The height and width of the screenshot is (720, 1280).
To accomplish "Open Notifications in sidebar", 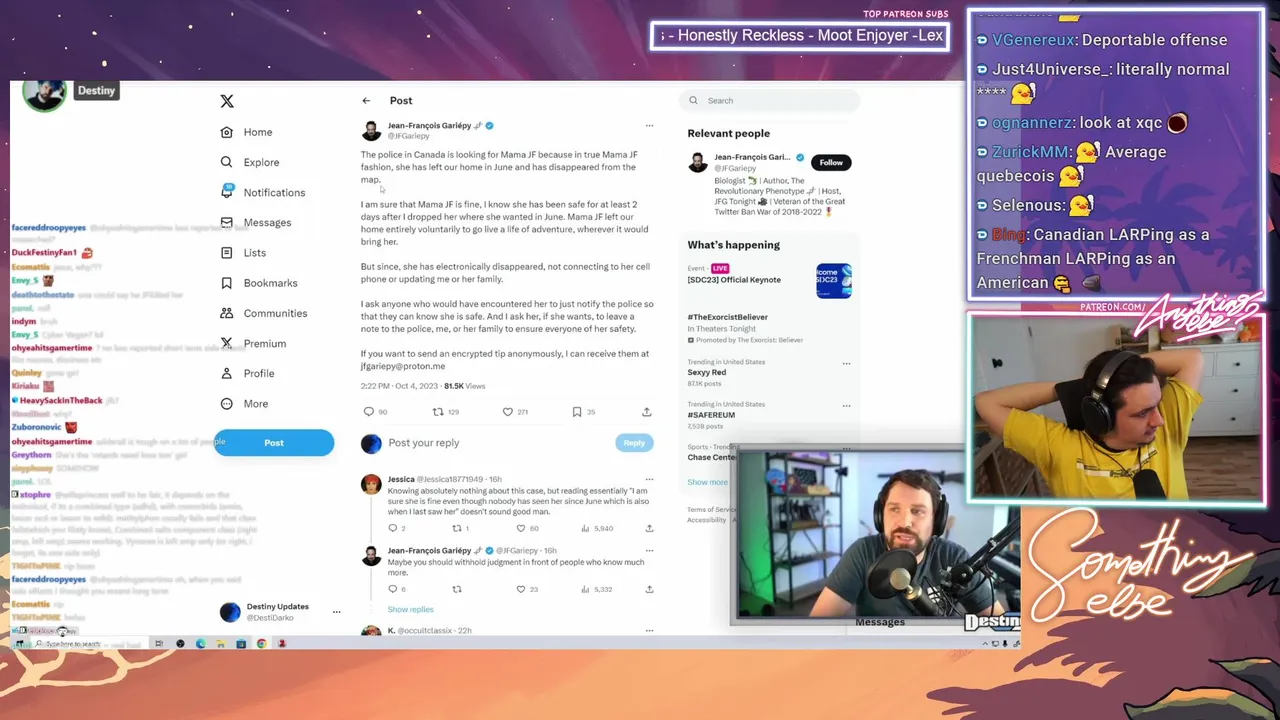I will (x=262, y=192).
